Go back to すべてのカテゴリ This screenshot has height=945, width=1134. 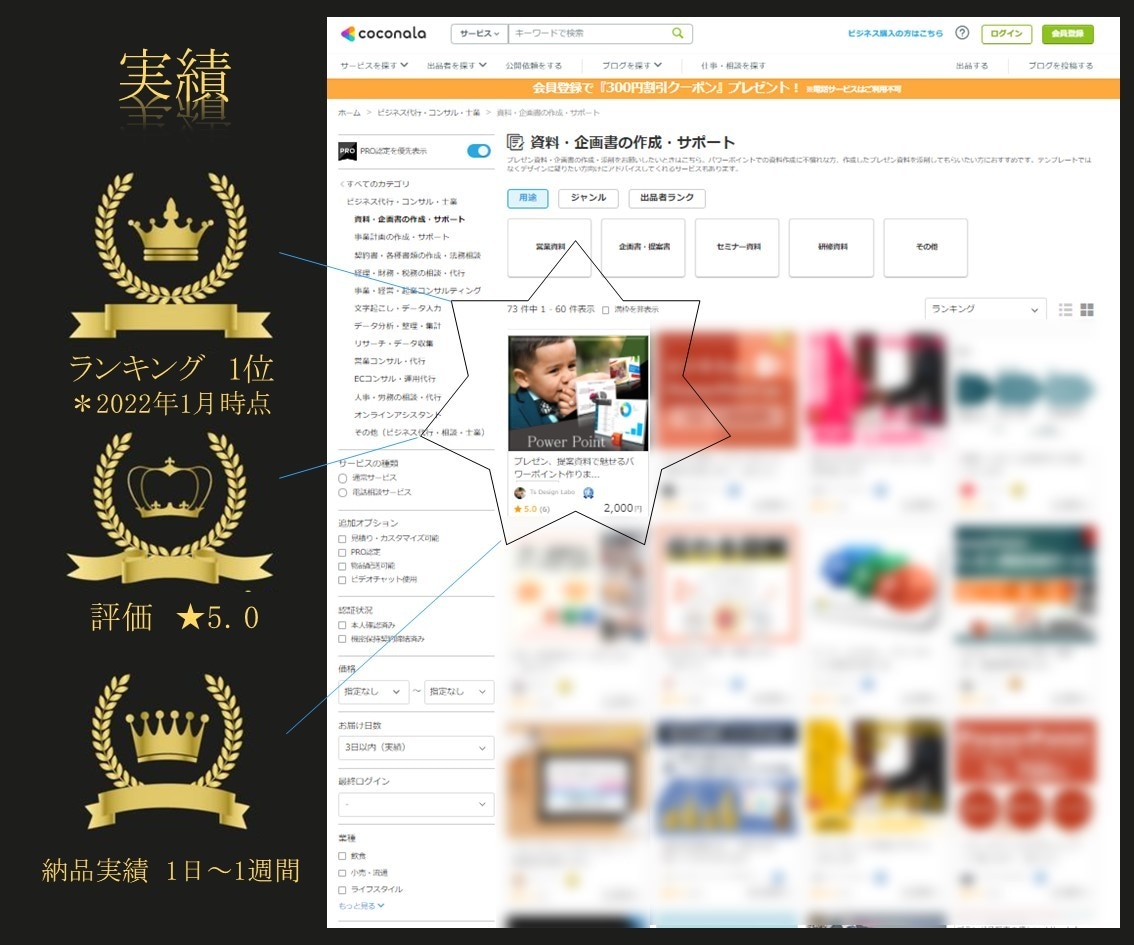pos(375,184)
